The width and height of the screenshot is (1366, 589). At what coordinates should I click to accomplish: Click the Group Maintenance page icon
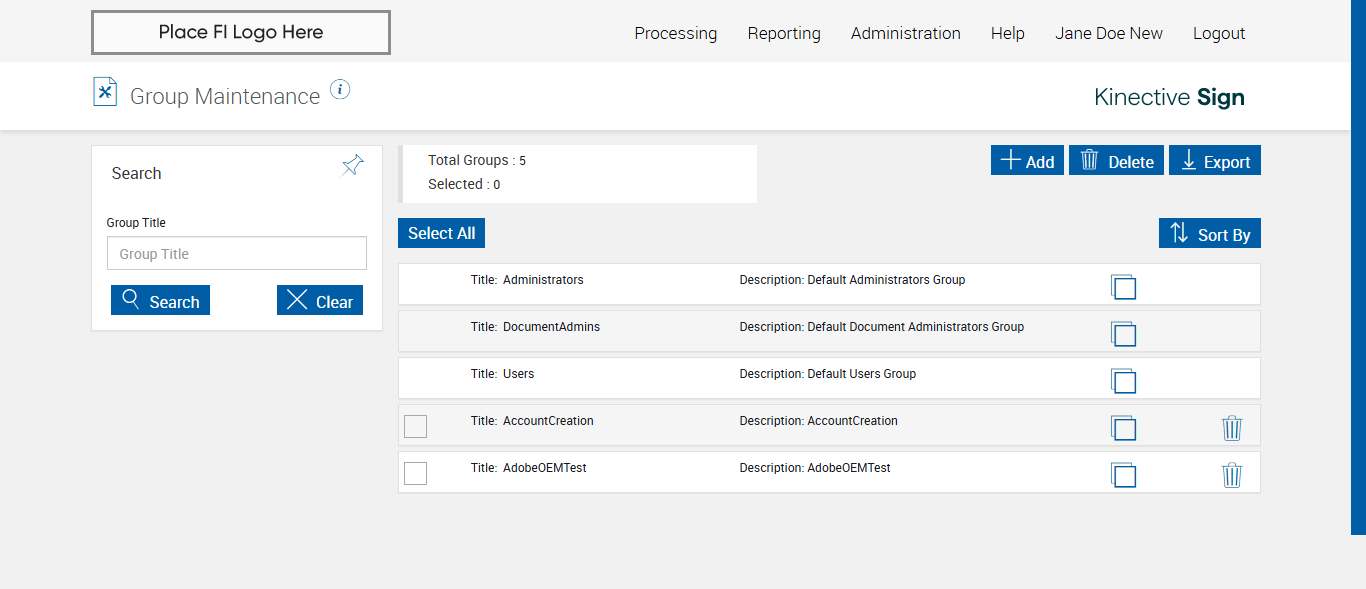[105, 92]
